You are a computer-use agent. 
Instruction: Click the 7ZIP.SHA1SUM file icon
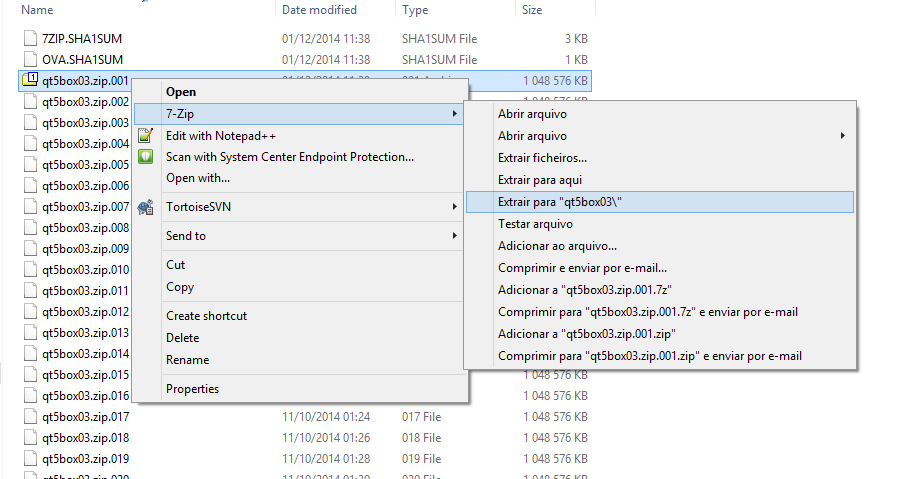point(31,38)
